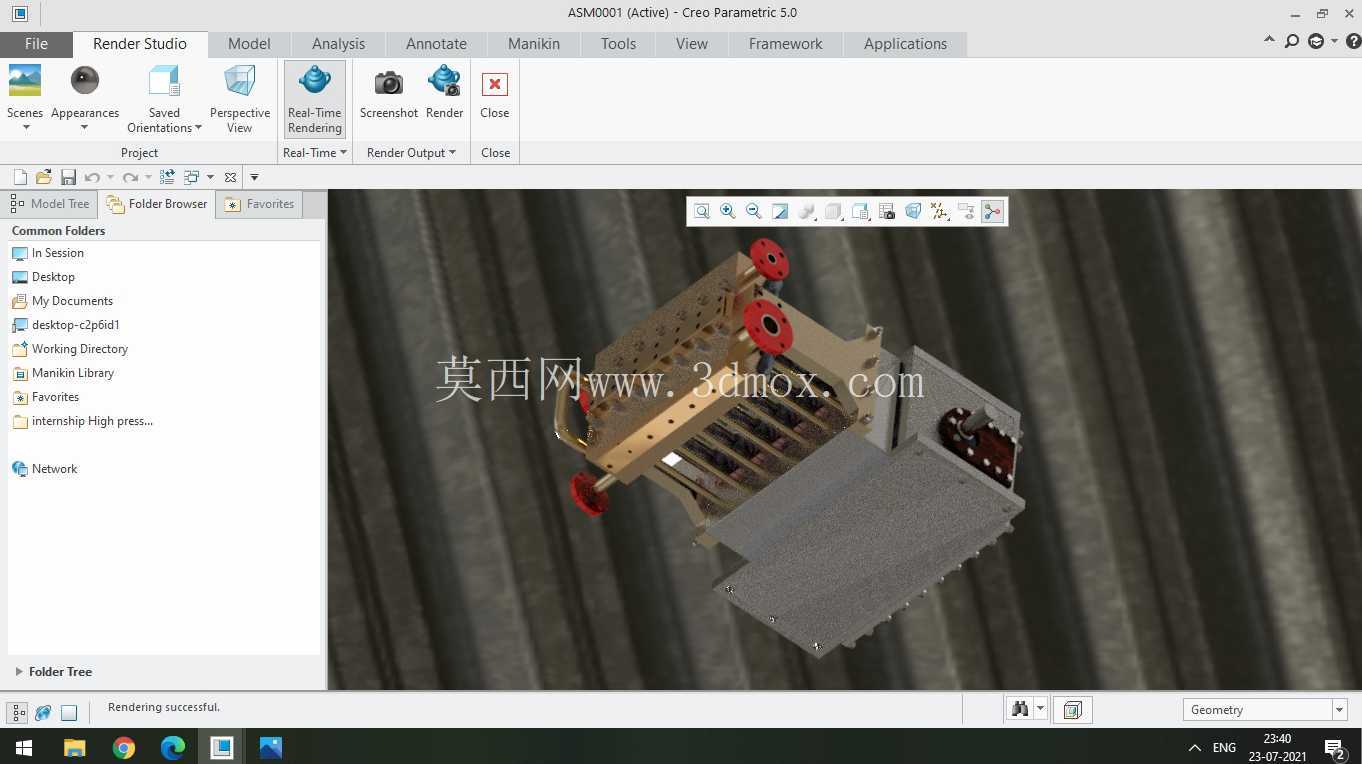The image size is (1362, 764).
Task: Open the Scenes gallery icon
Action: click(25, 81)
